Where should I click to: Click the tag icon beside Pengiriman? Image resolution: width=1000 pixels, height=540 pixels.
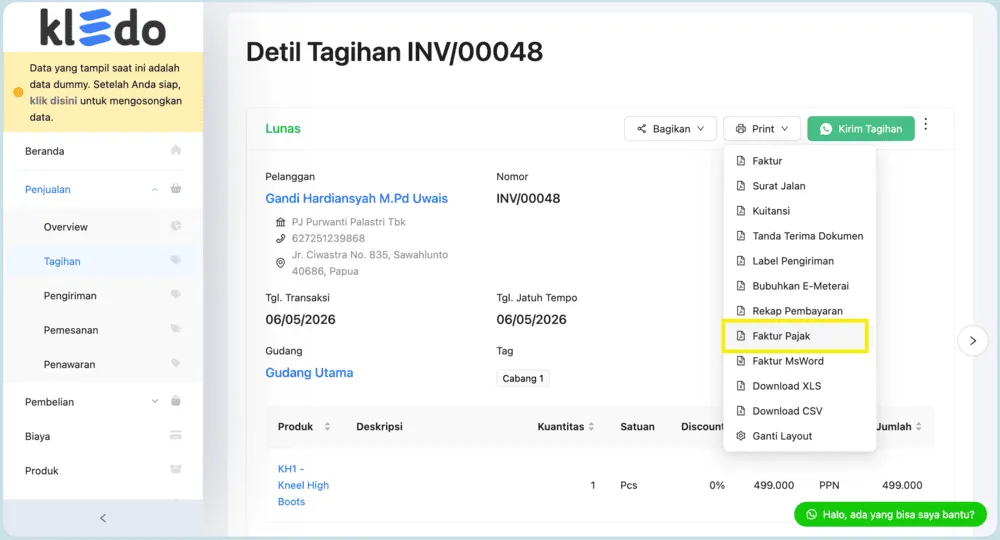pos(176,295)
